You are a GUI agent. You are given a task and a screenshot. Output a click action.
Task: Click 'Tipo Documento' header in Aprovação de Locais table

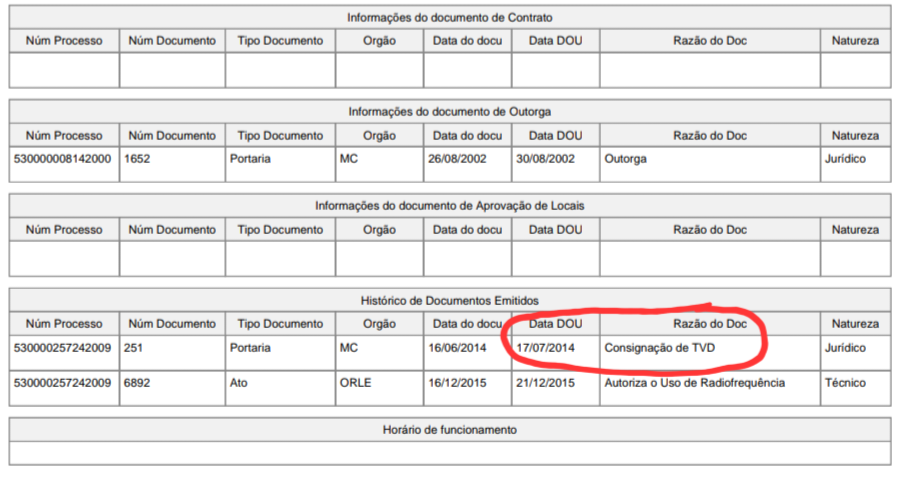point(280,230)
